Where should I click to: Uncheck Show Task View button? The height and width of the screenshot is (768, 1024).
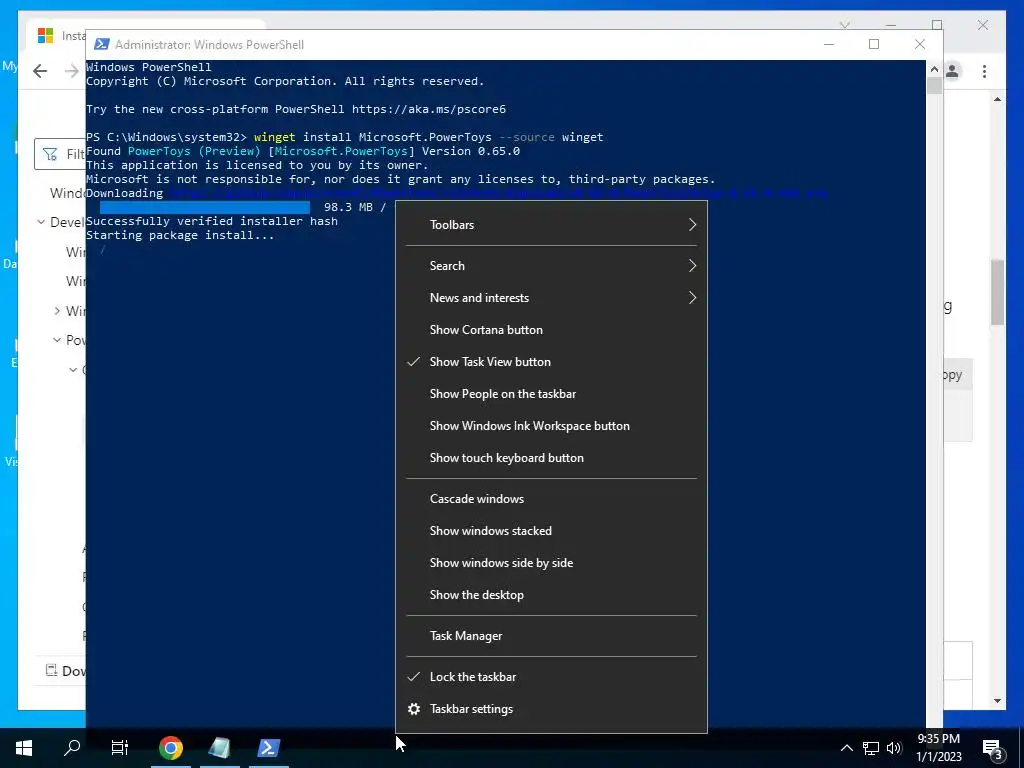point(551,362)
